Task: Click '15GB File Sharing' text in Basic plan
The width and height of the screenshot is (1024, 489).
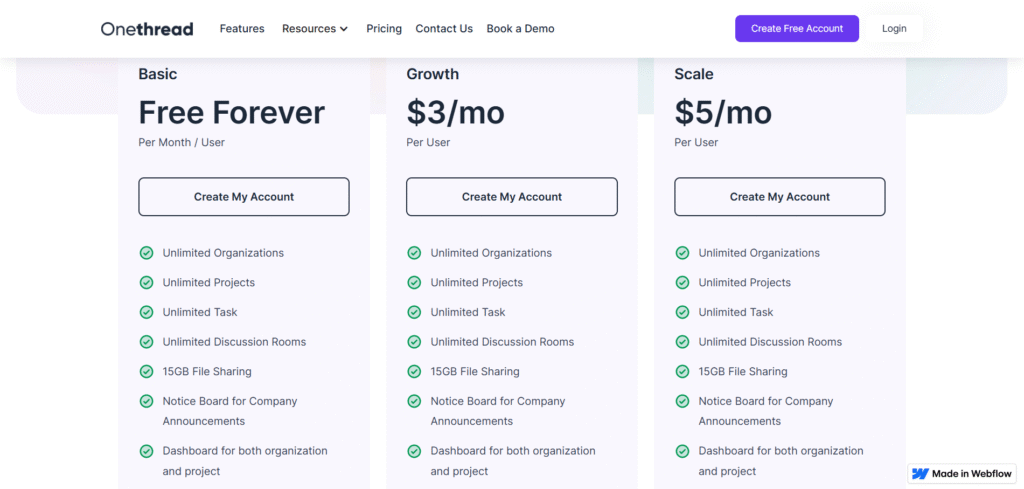Action: coord(207,371)
